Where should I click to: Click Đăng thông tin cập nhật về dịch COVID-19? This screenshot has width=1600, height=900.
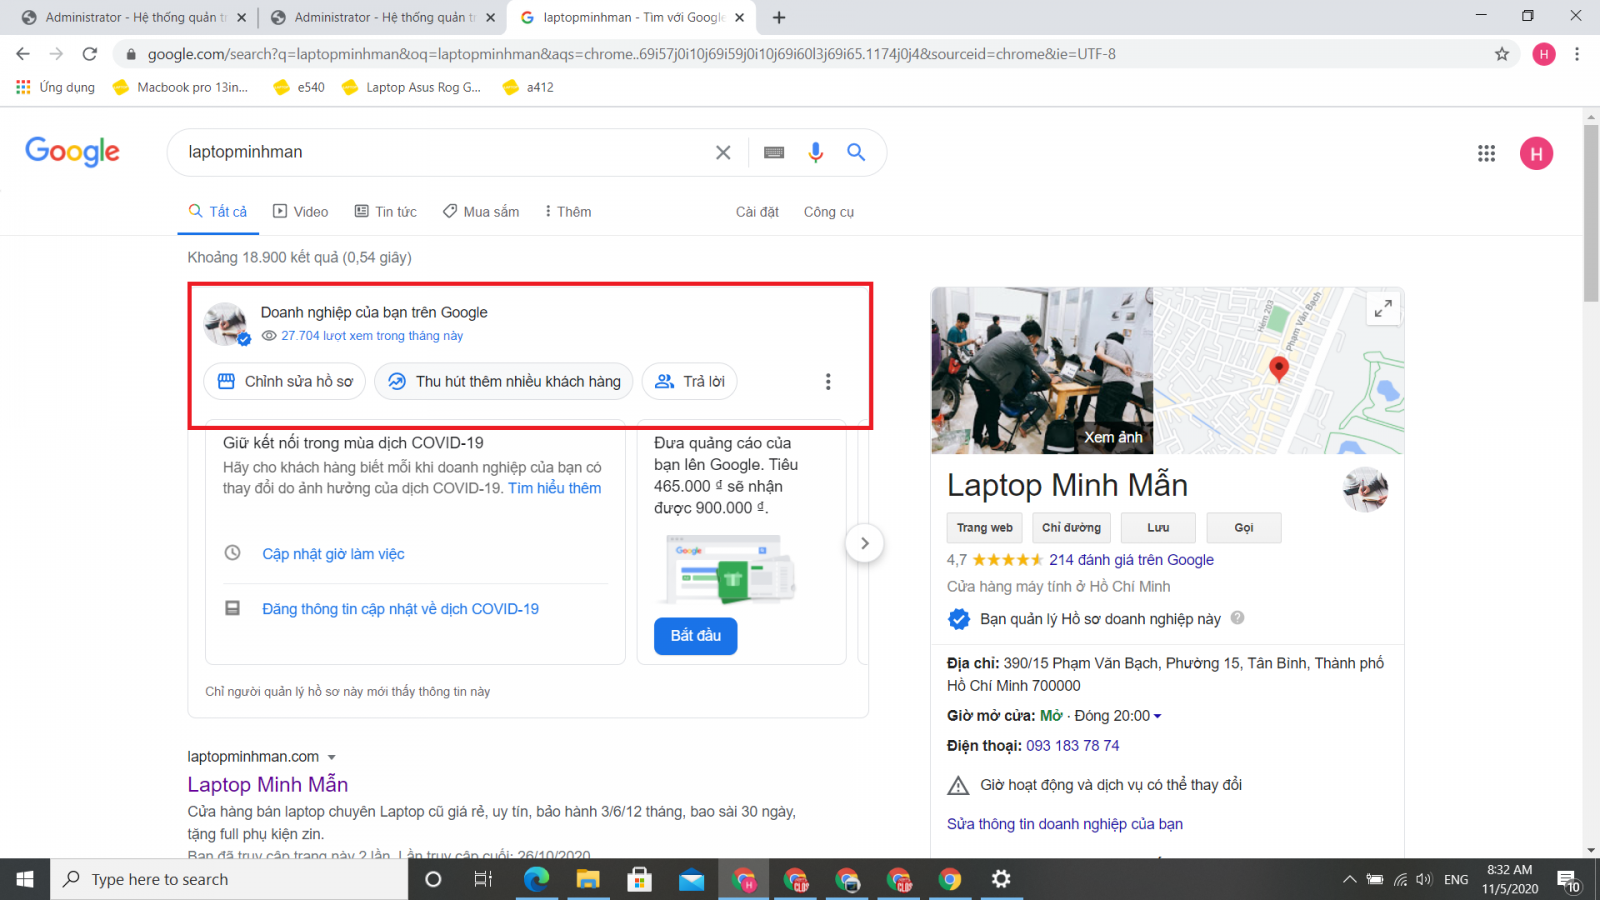tap(400, 609)
